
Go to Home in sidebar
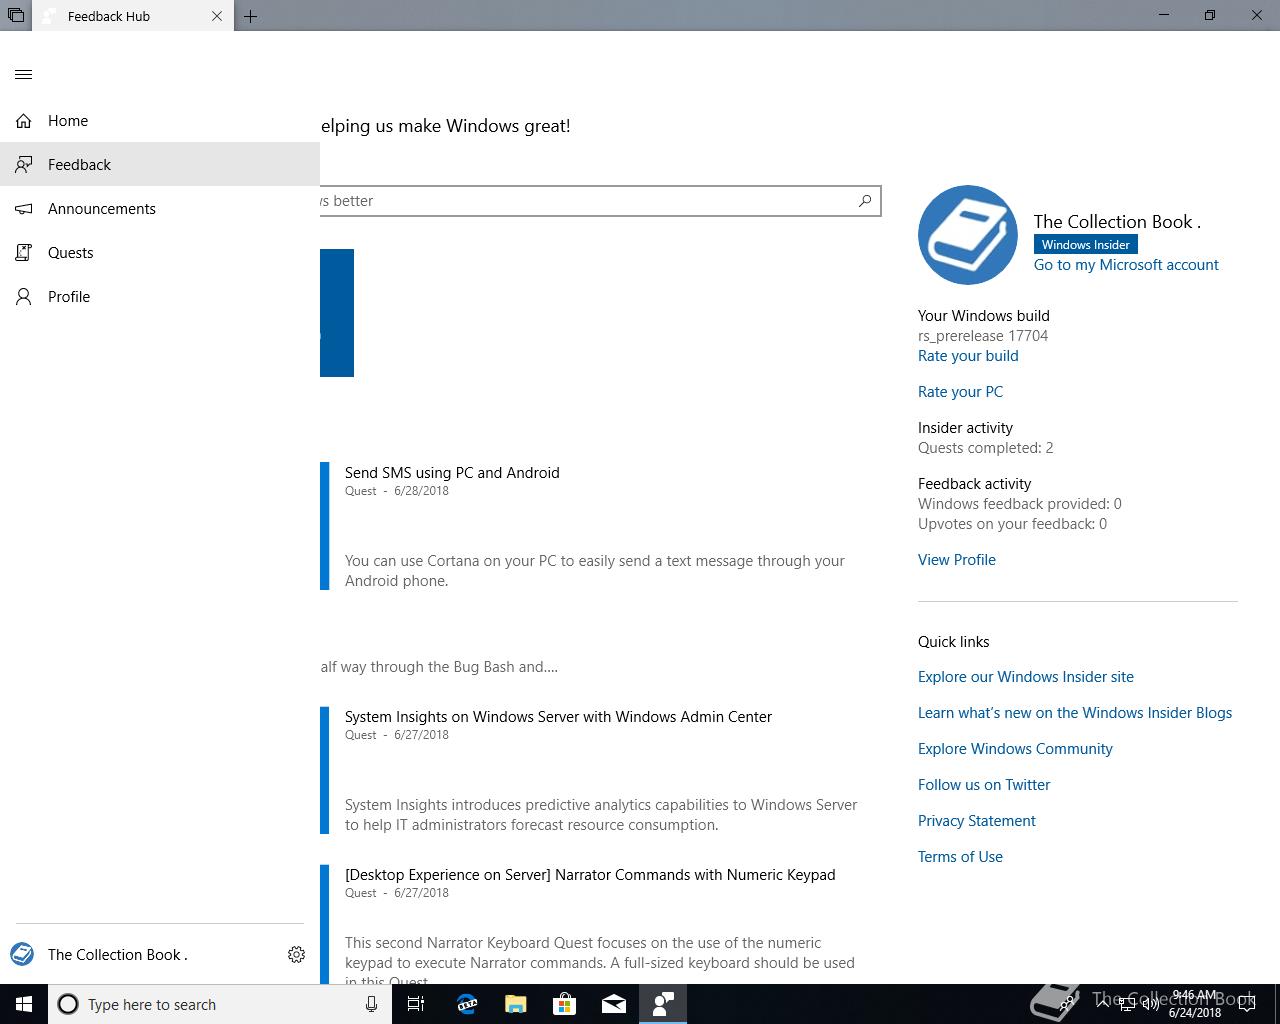[160, 121]
